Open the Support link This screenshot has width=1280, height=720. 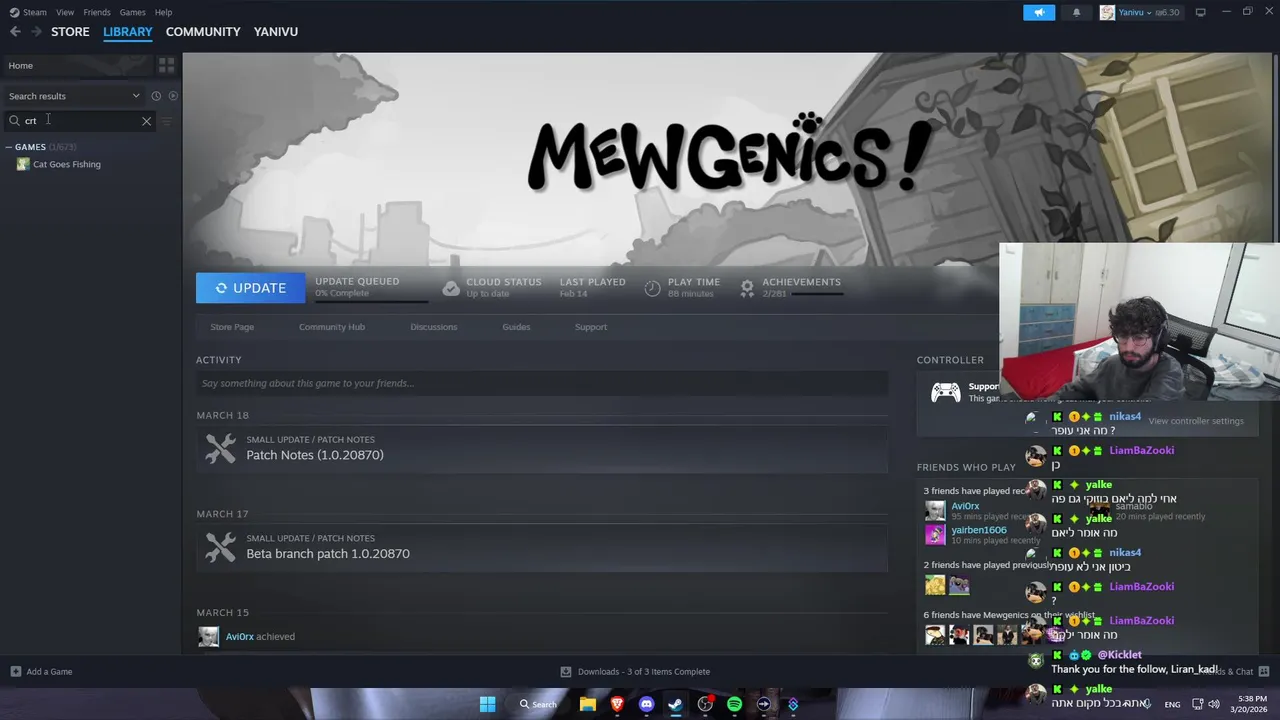(x=591, y=327)
